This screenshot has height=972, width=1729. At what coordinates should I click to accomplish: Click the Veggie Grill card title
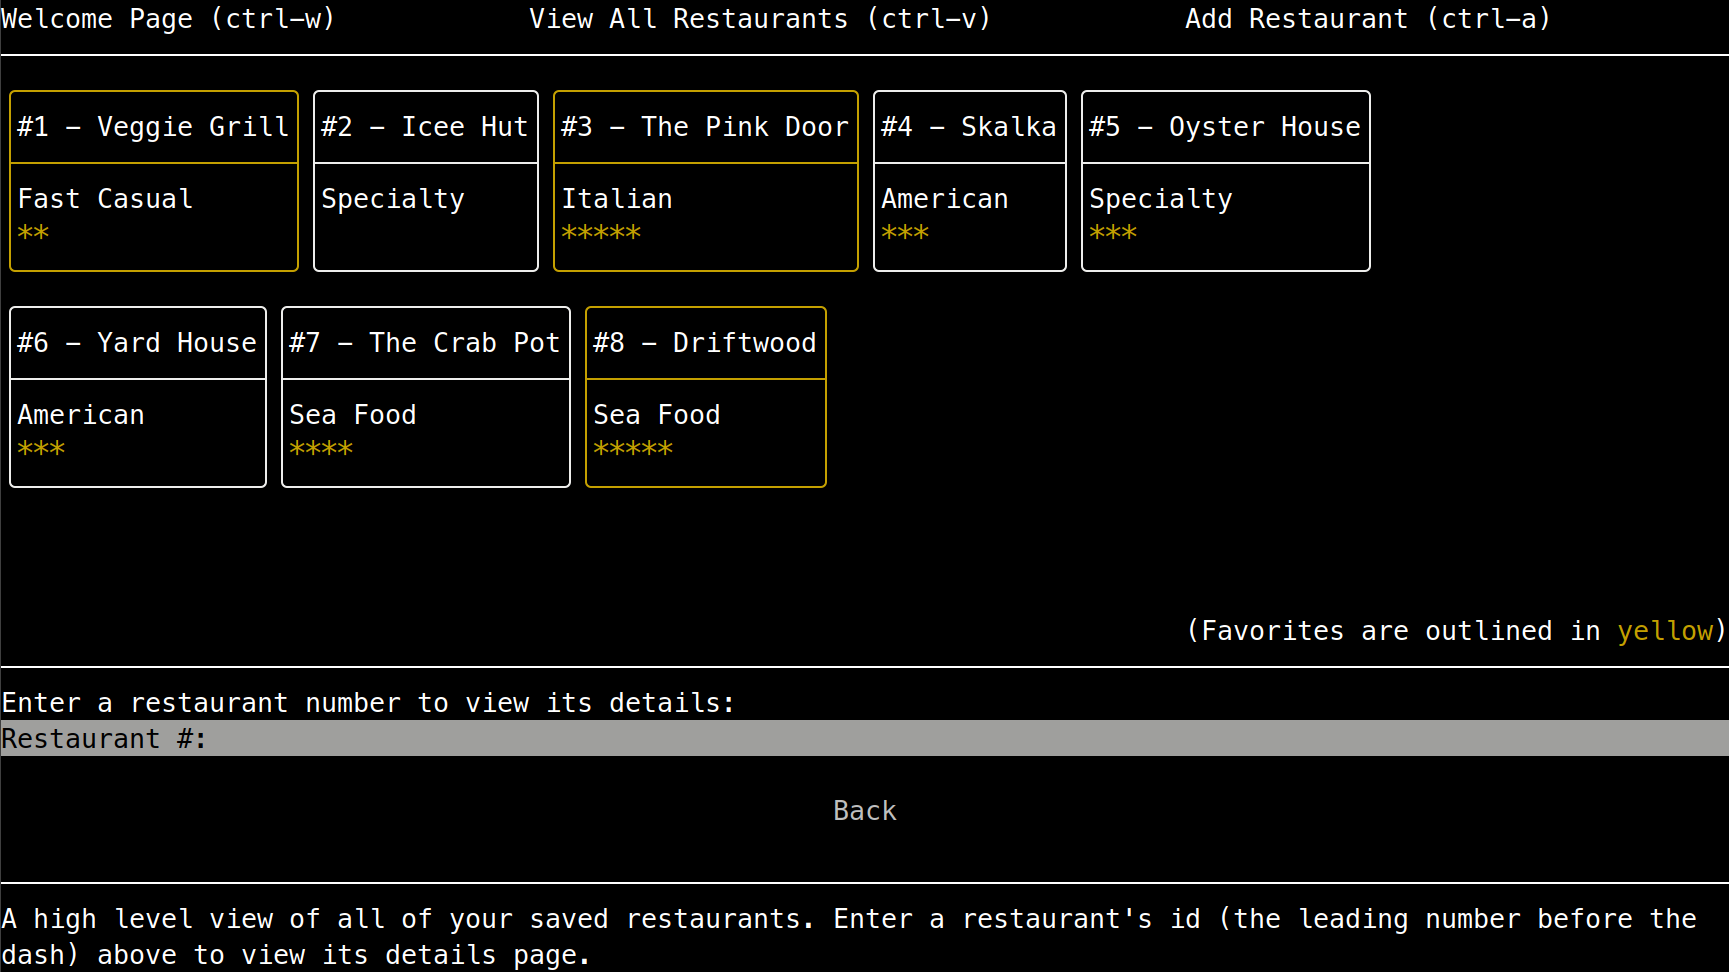coord(153,127)
